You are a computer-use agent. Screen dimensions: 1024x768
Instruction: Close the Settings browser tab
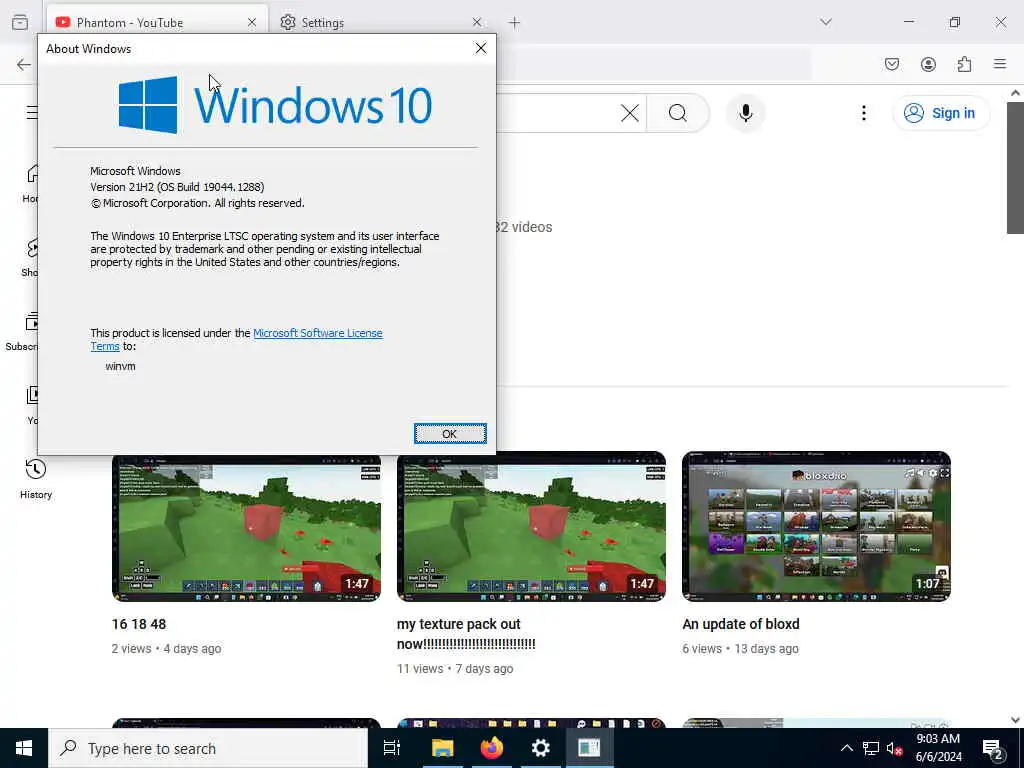477,23
